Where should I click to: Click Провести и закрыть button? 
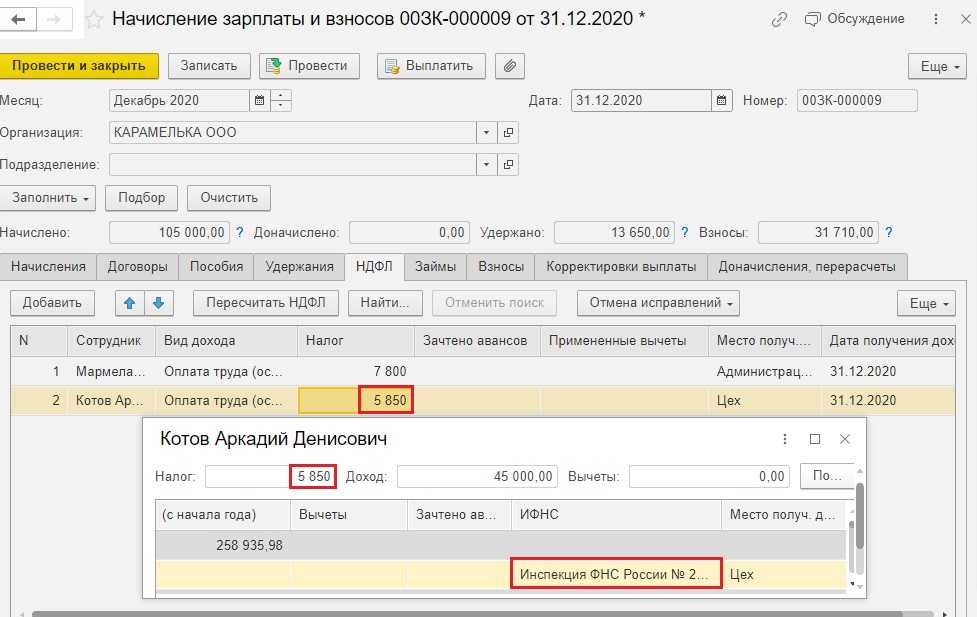(79, 66)
